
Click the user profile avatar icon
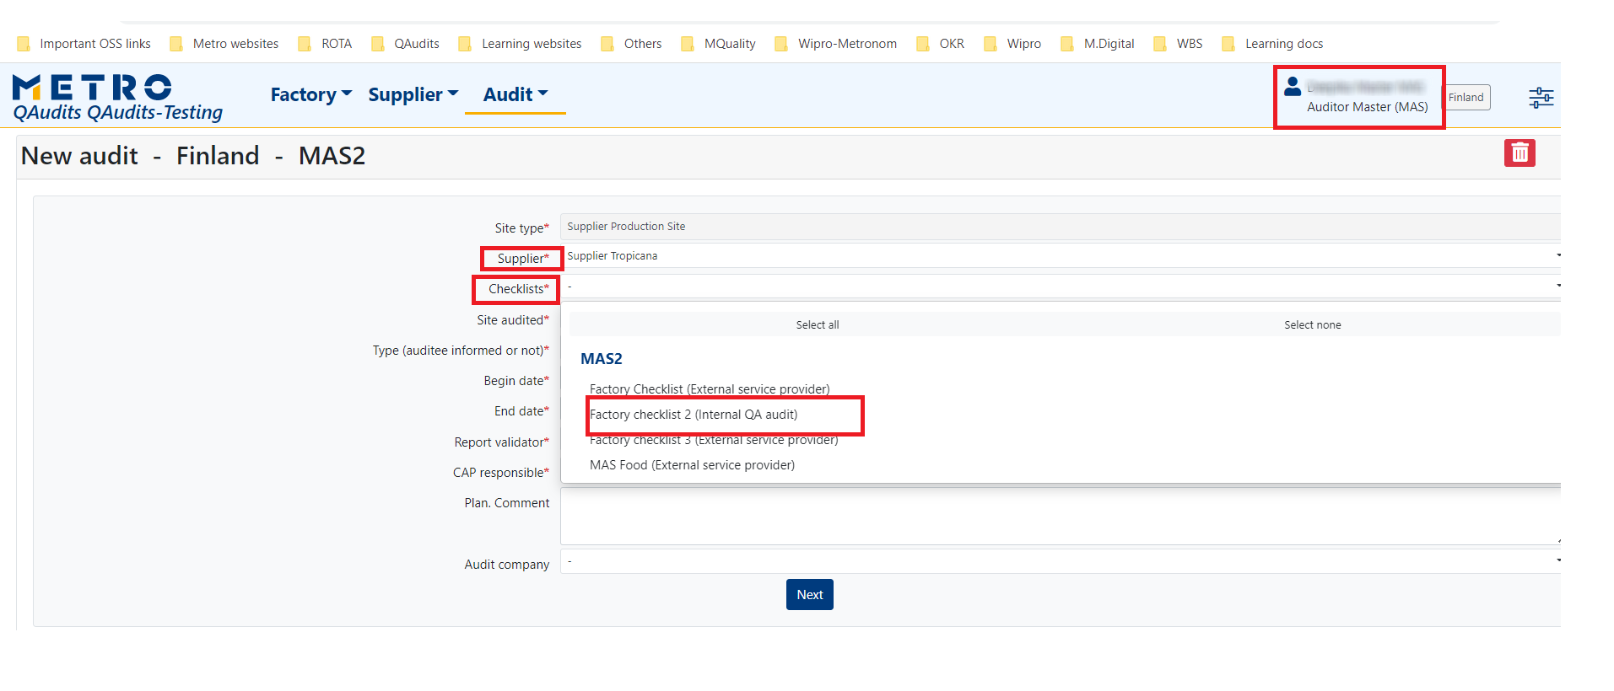point(1292,87)
